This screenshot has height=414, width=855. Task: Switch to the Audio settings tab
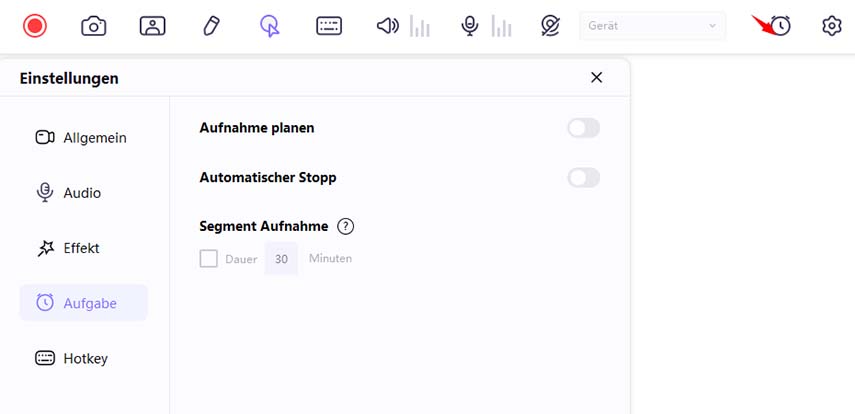coord(83,193)
